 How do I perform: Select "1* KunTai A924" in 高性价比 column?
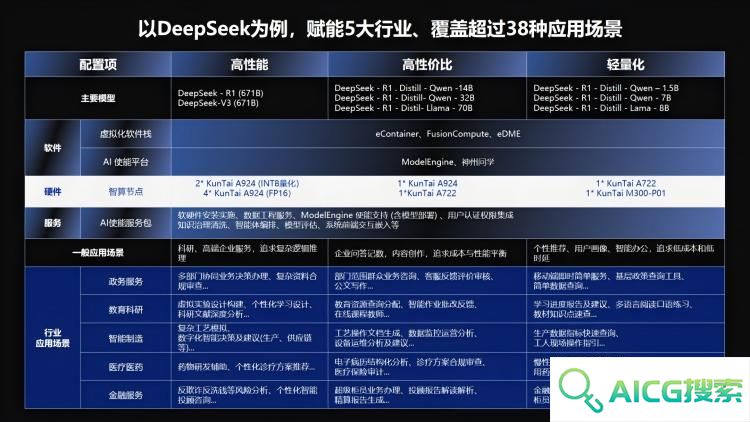click(x=428, y=183)
